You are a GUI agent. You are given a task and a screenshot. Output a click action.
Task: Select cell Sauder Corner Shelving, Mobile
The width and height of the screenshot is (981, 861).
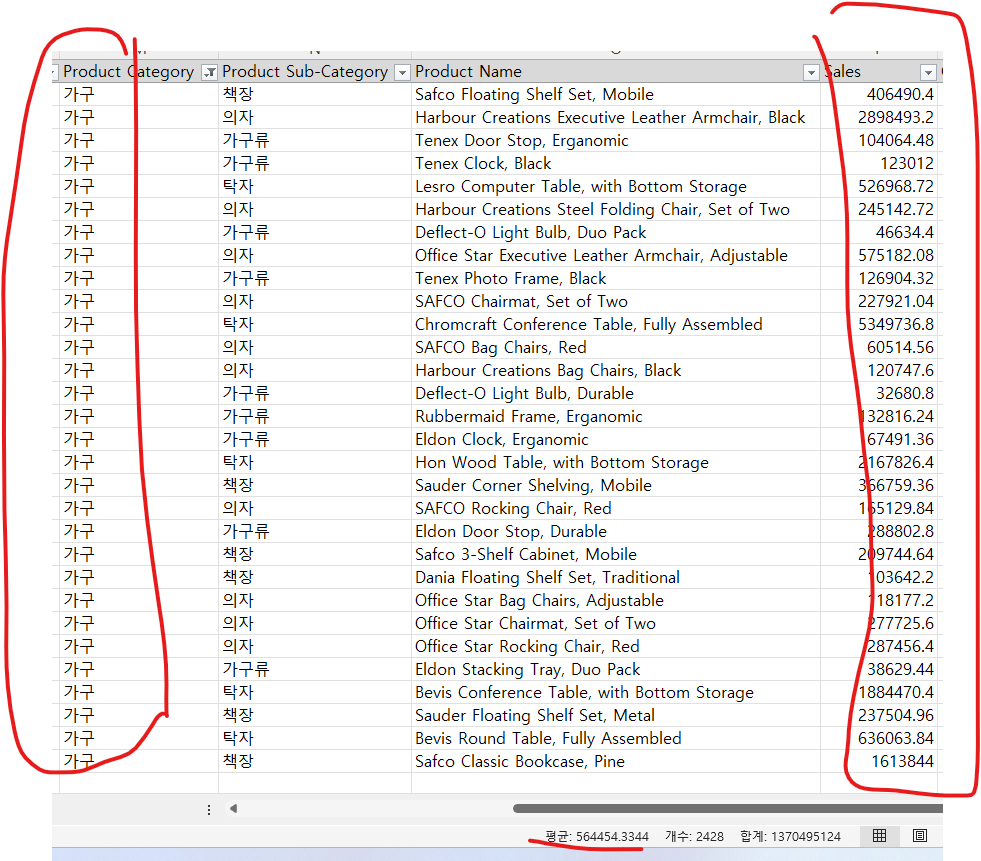616,486
